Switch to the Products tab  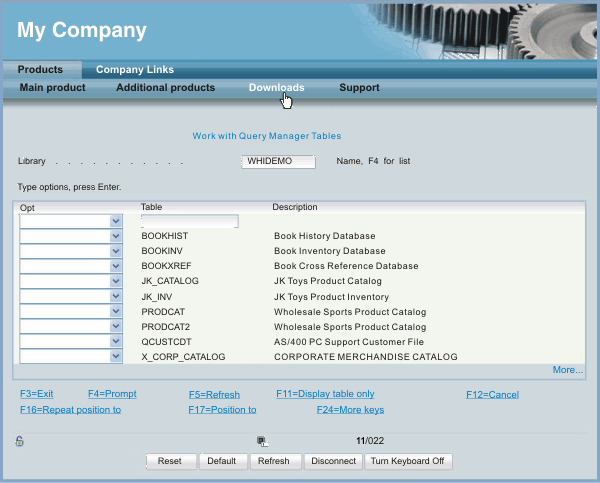(x=40, y=70)
